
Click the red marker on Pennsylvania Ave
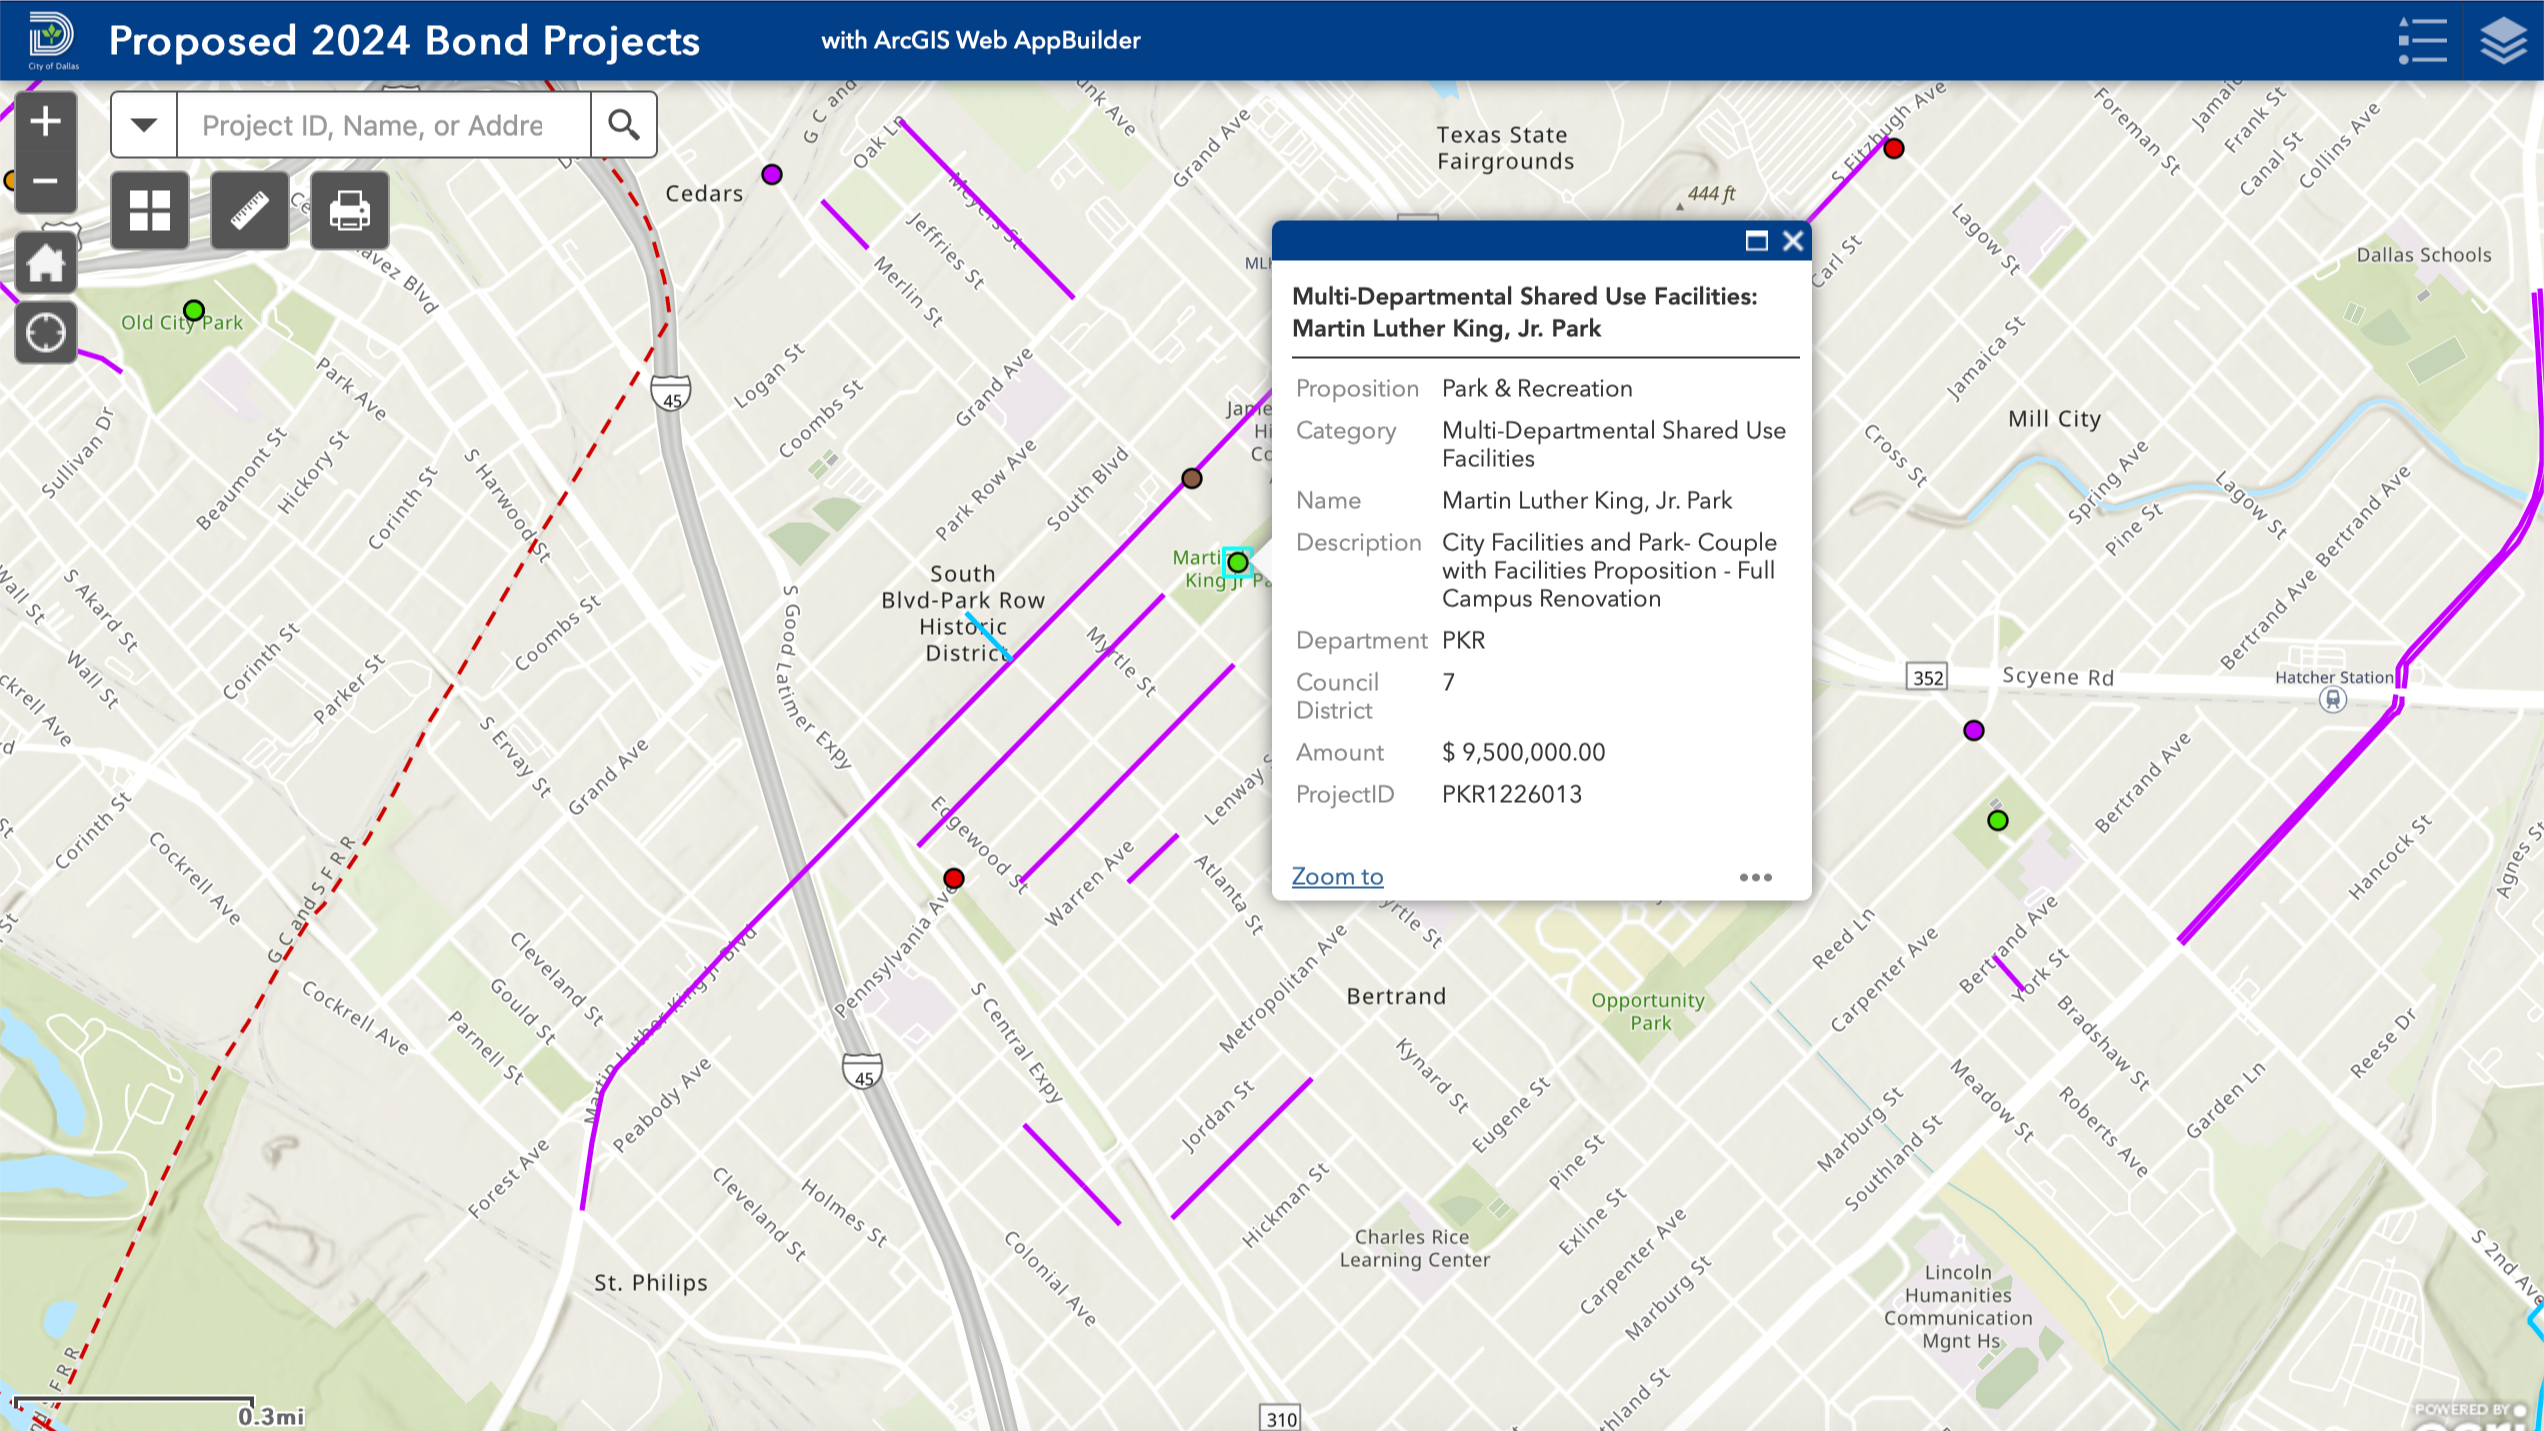click(x=953, y=878)
